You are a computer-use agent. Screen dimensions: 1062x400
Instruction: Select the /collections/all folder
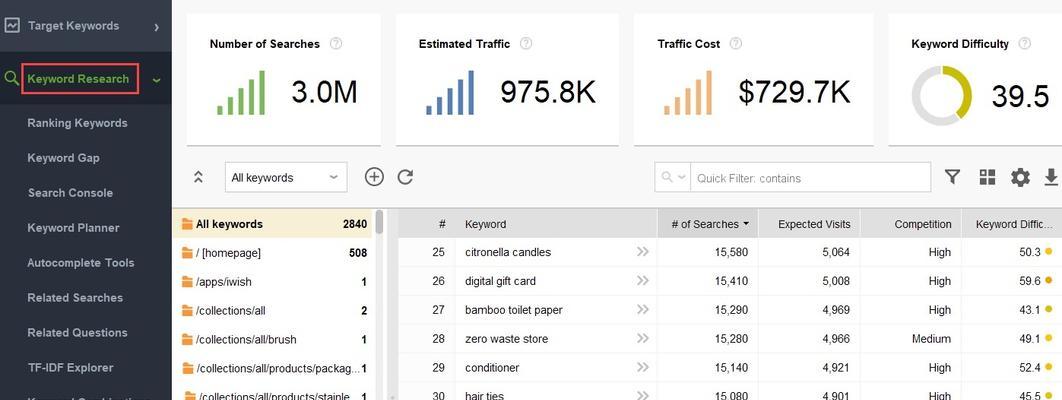click(x=274, y=311)
